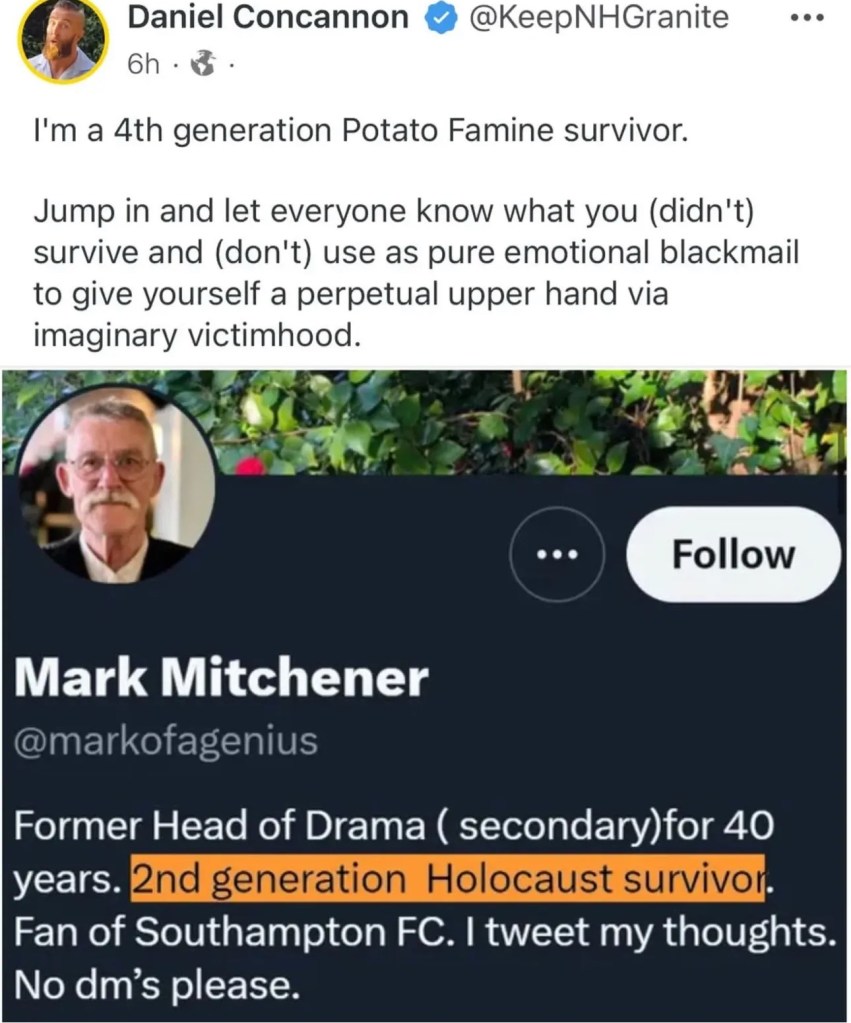Click the @markofagenius username
Screen dimensions: 851x1023
[x=166, y=741]
